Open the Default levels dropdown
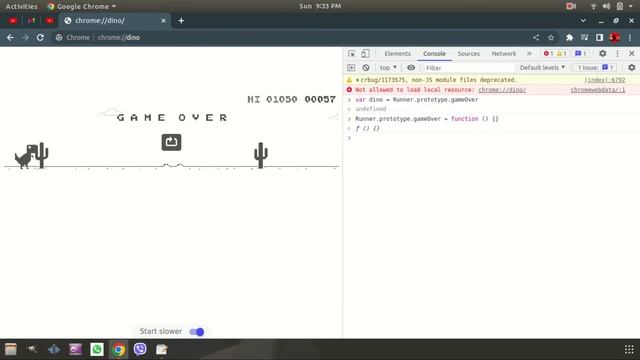 tap(542, 68)
